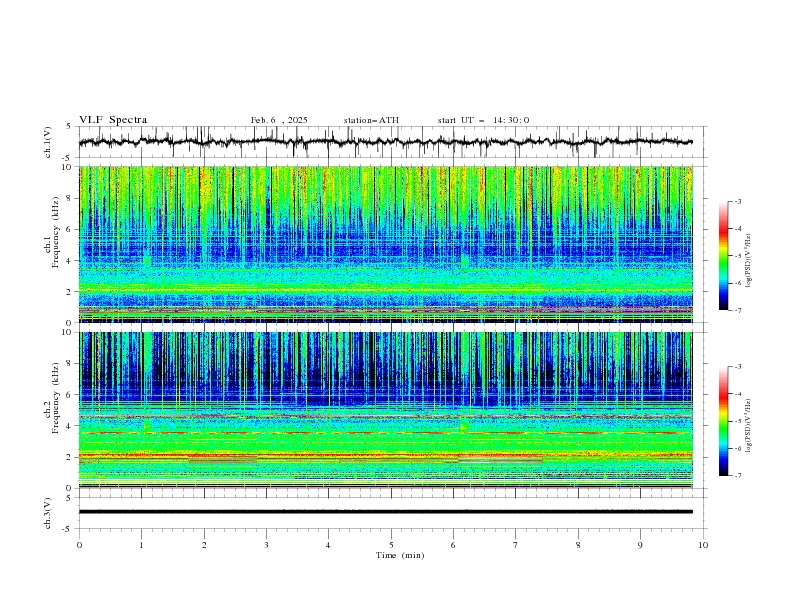
Task: Click the ch.1 spectrogram color bar
Action: click(723, 256)
